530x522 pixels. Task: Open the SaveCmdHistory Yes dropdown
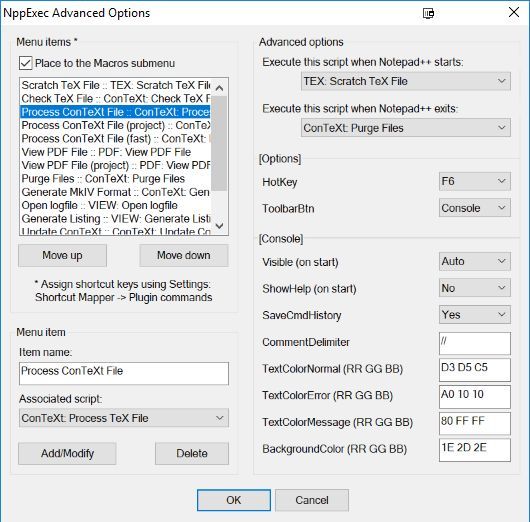475,315
